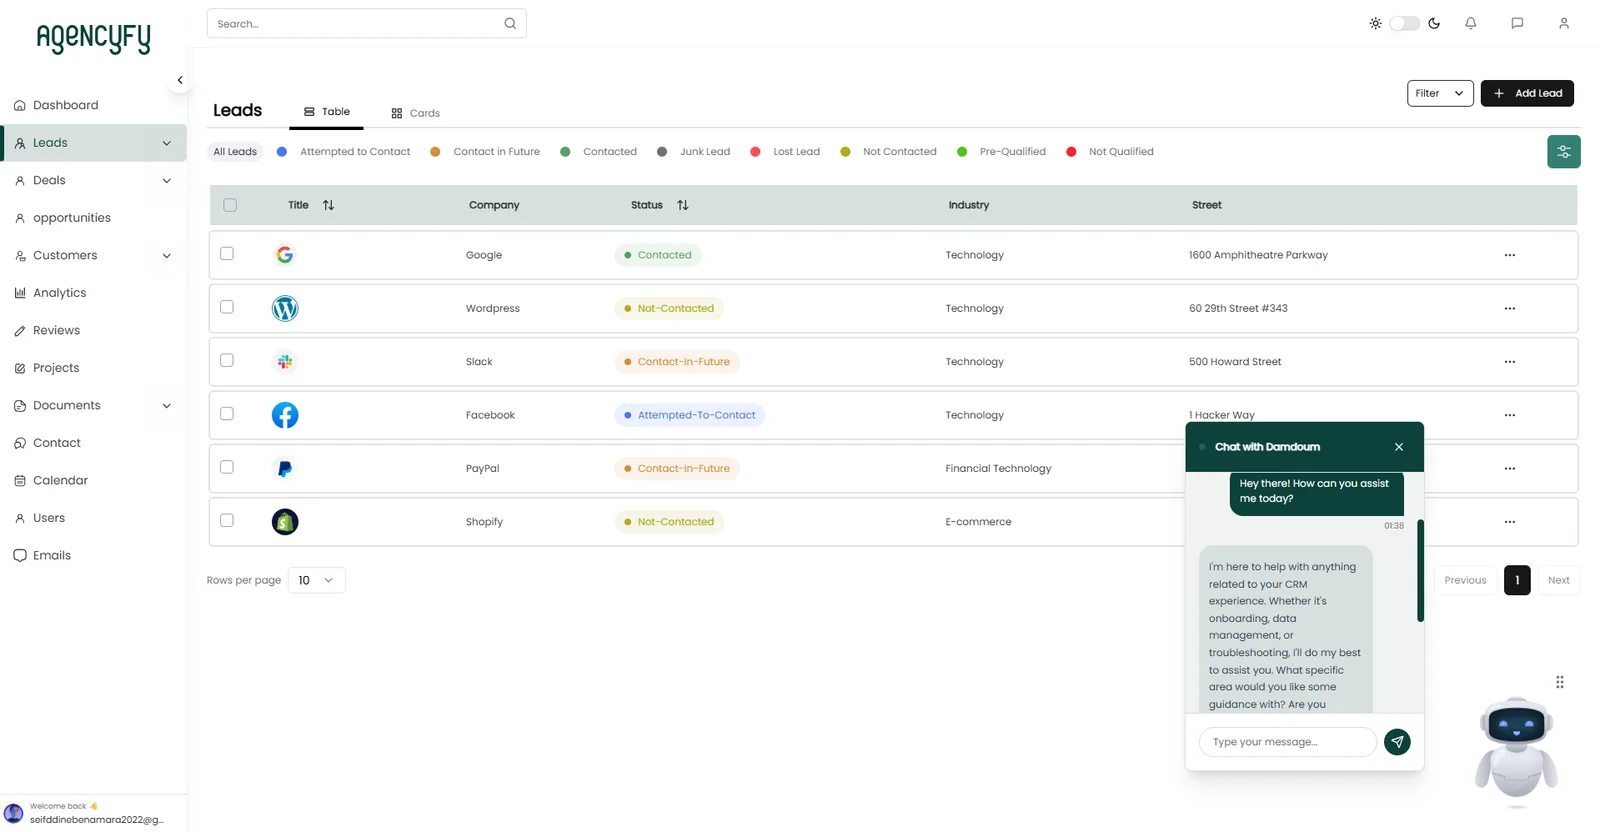Expand the Documents sidebar menu chevron

pos(166,406)
